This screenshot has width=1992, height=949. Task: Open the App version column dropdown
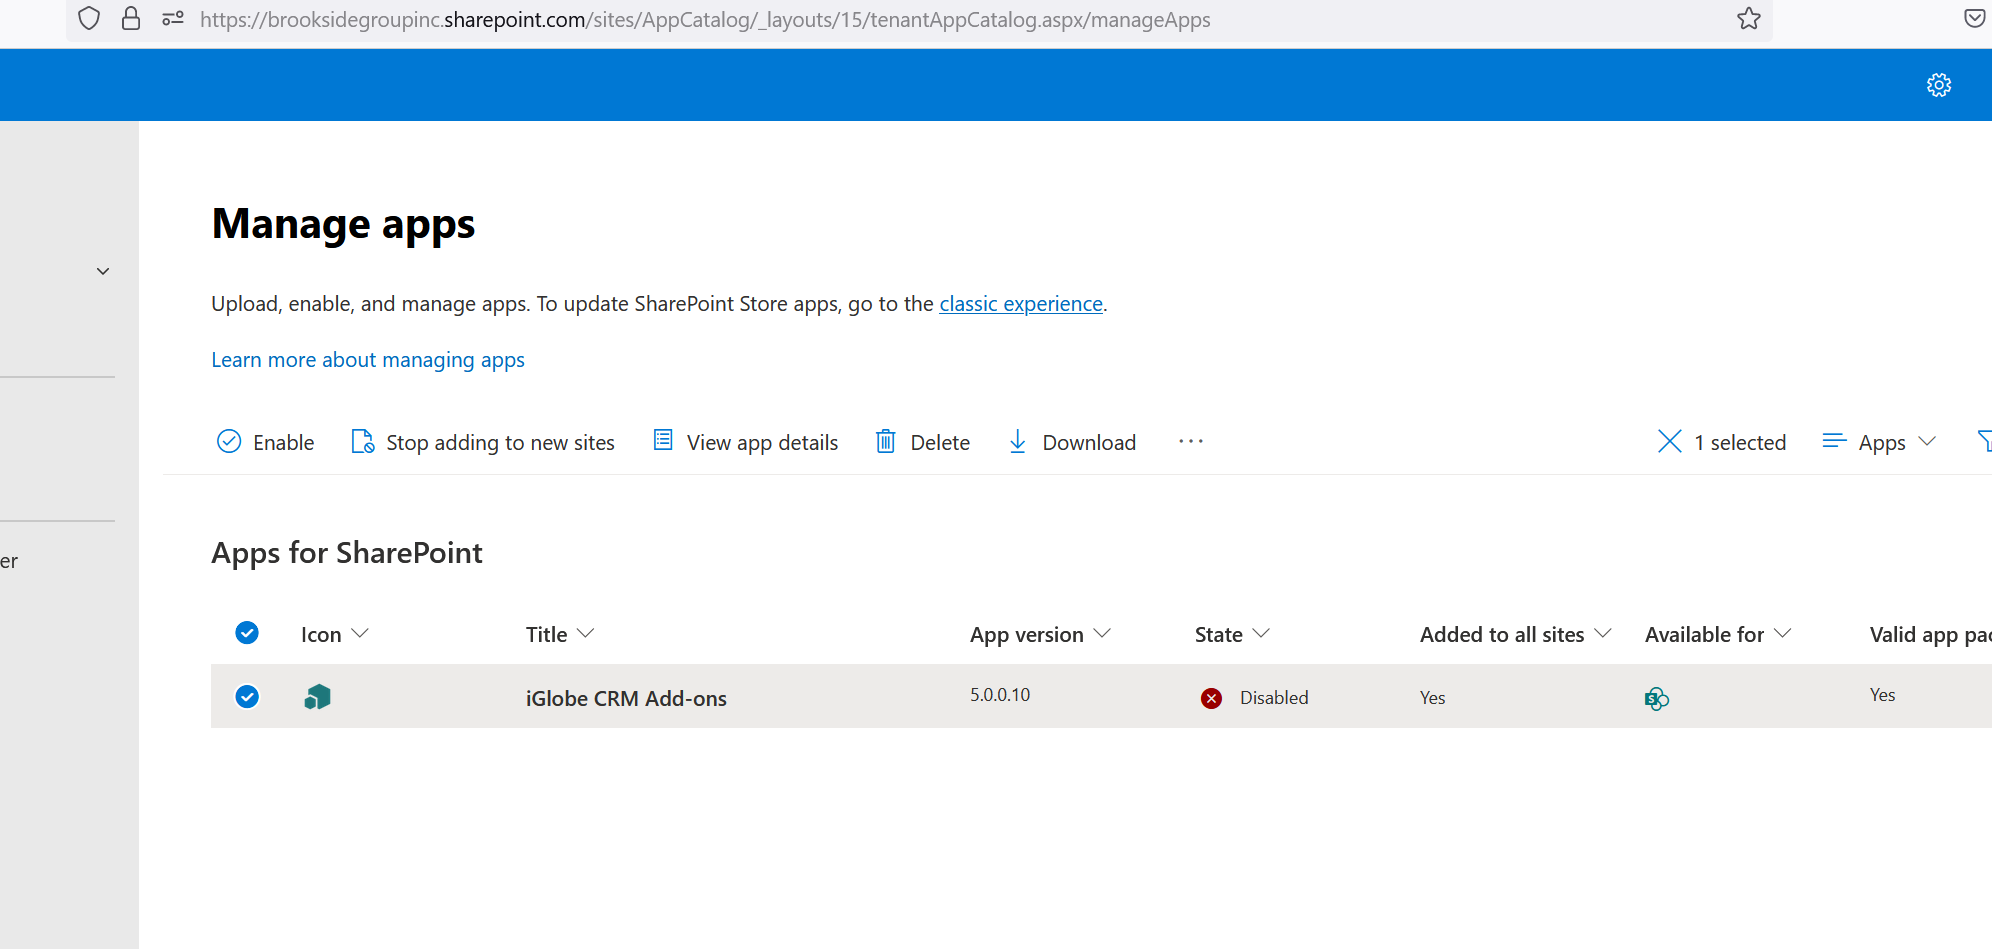click(x=1103, y=633)
